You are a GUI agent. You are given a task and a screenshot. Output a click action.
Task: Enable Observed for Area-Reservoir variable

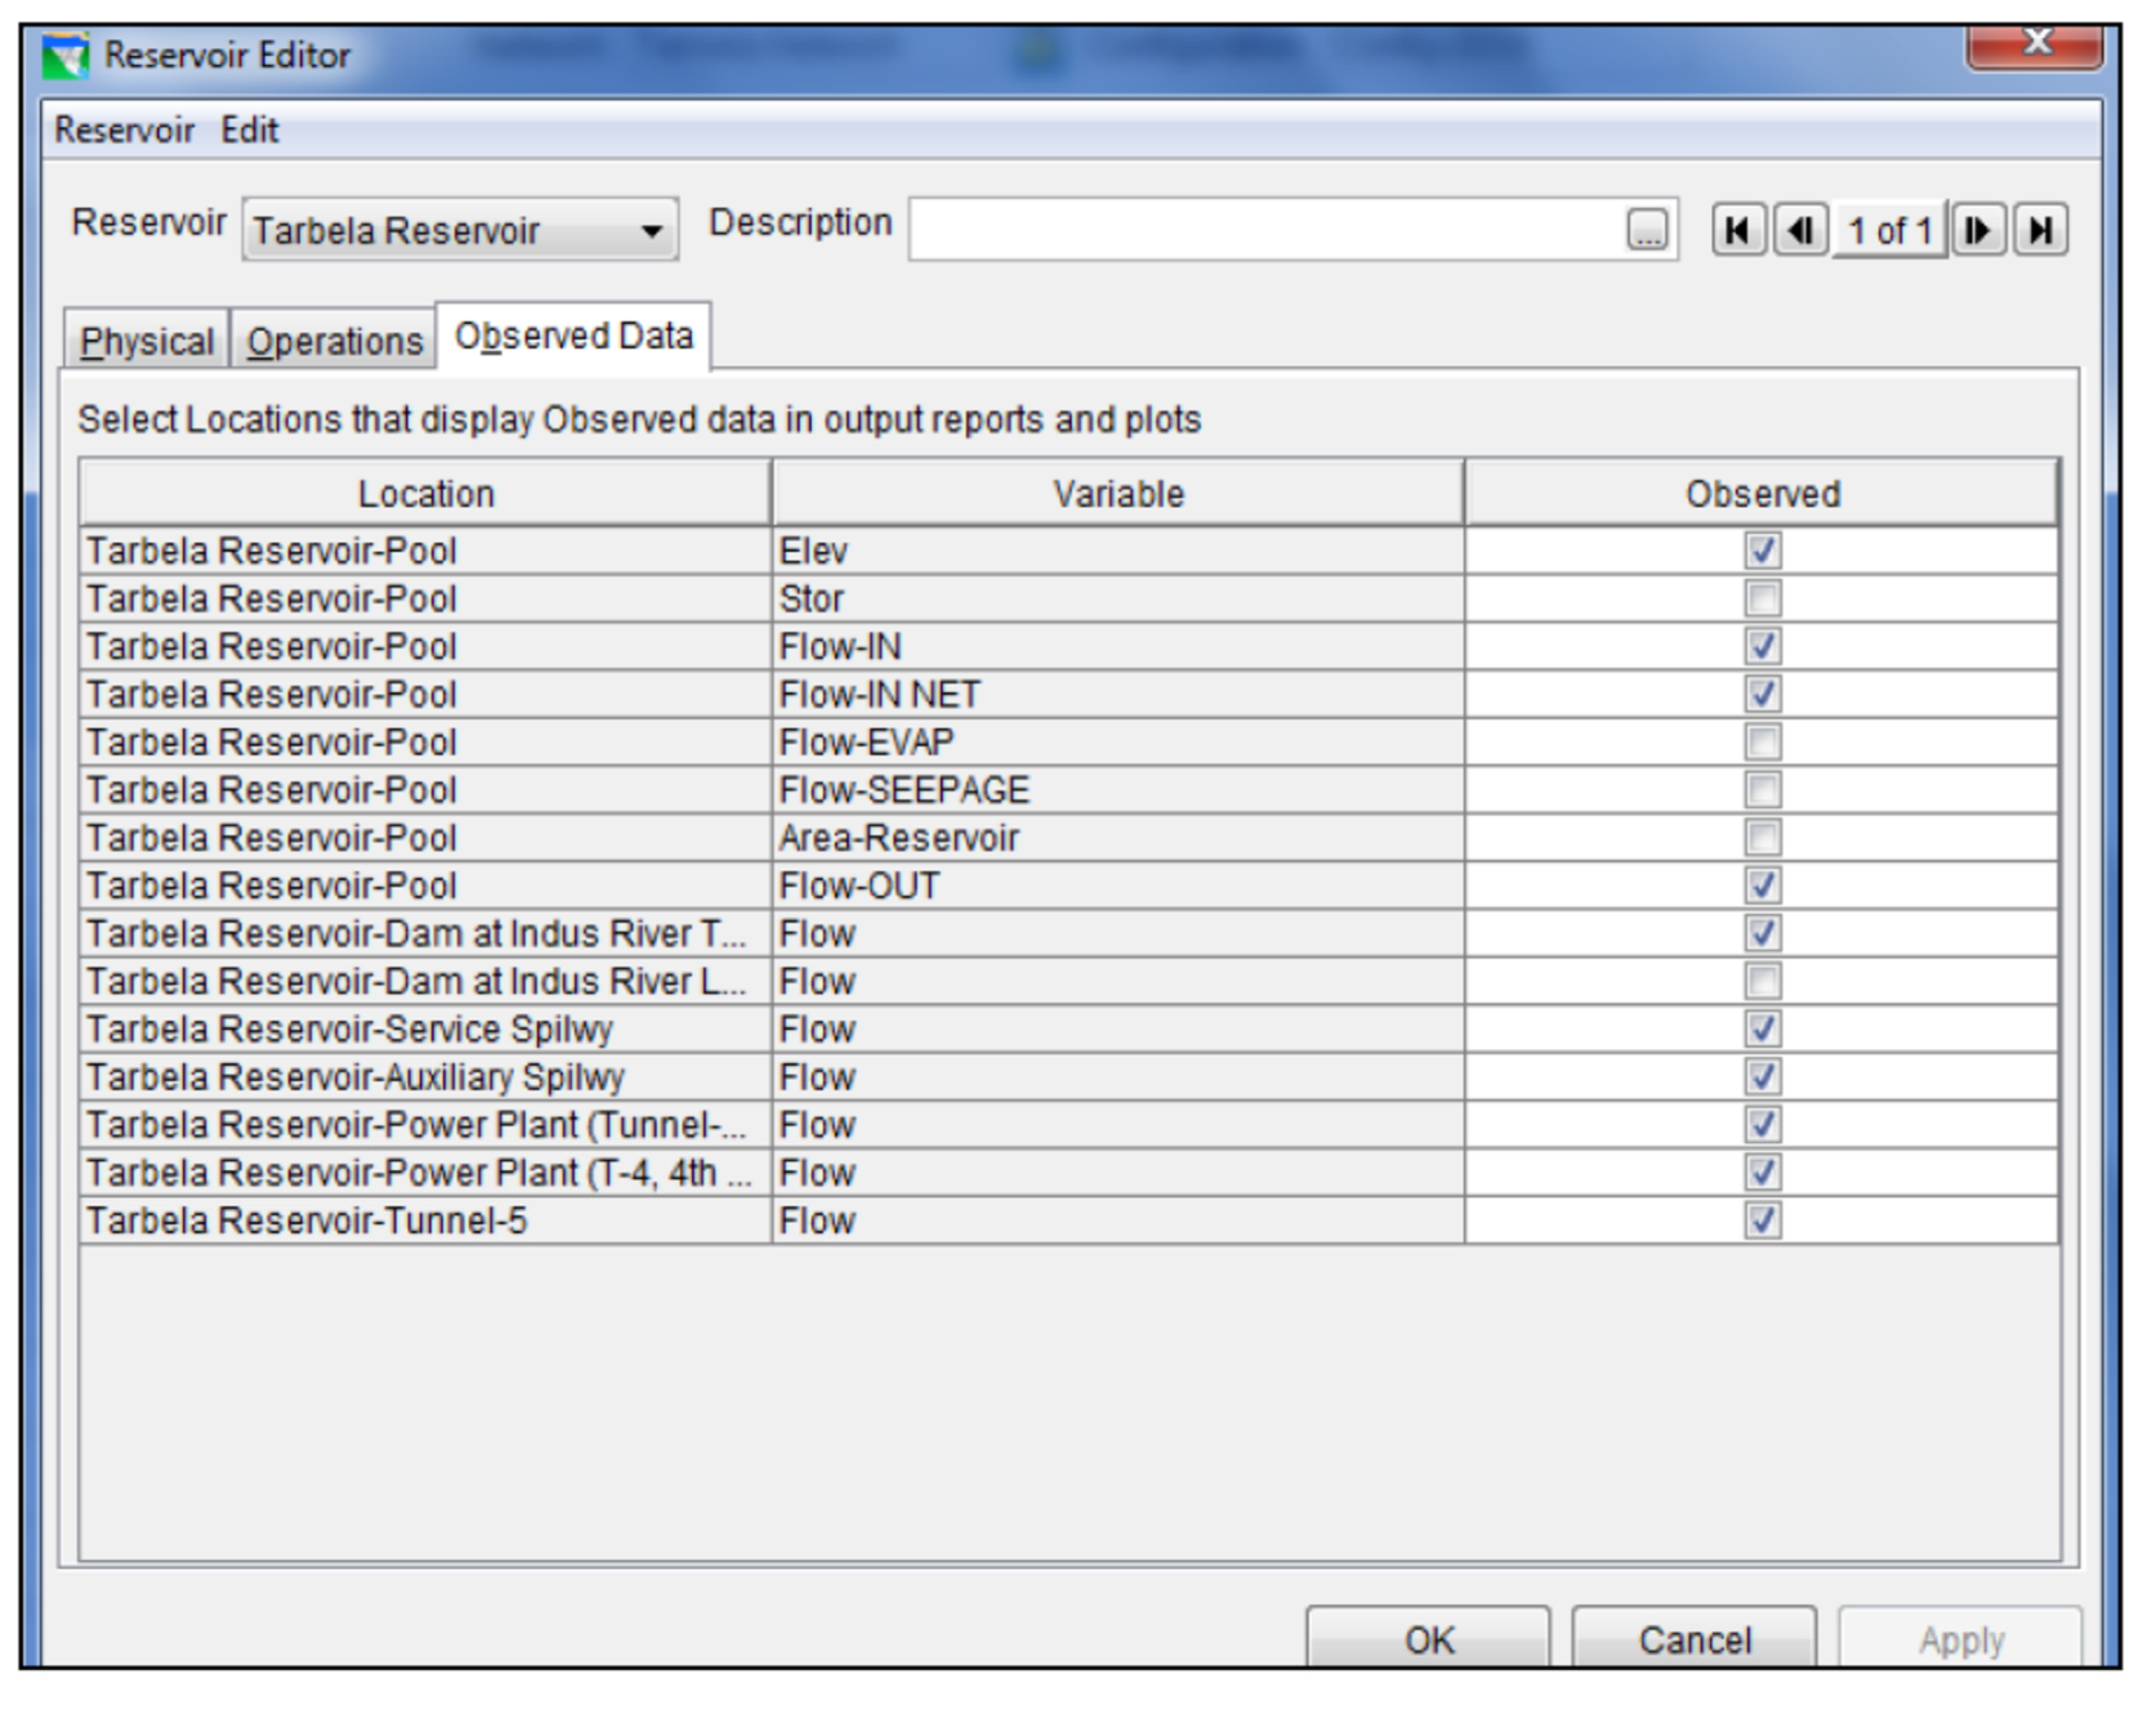[1762, 838]
